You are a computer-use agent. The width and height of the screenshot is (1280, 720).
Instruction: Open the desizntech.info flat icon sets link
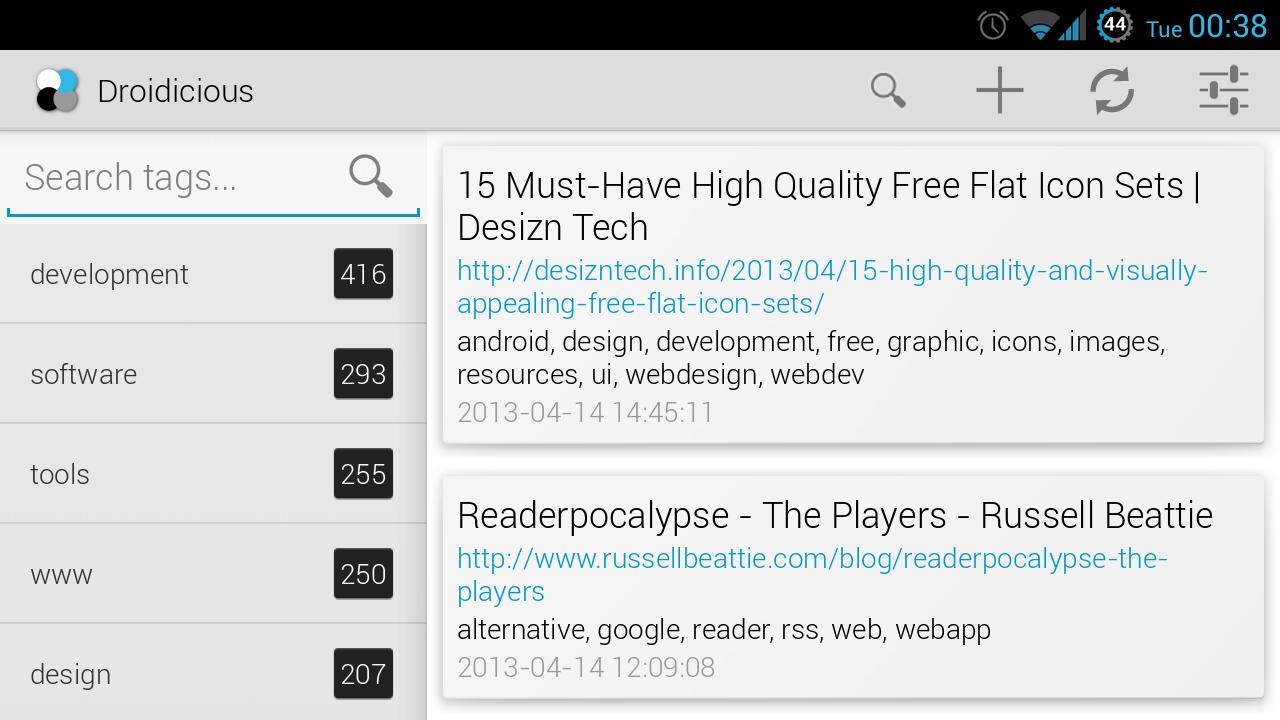pos(830,286)
